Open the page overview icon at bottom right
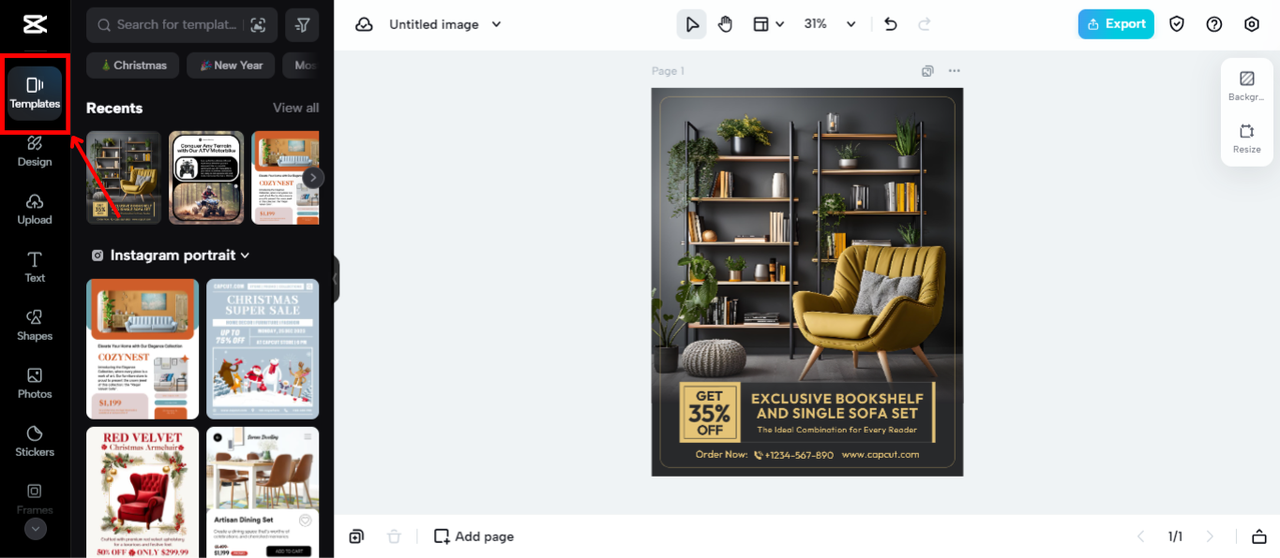Image resolution: width=1280 pixels, height=558 pixels. click(1259, 537)
